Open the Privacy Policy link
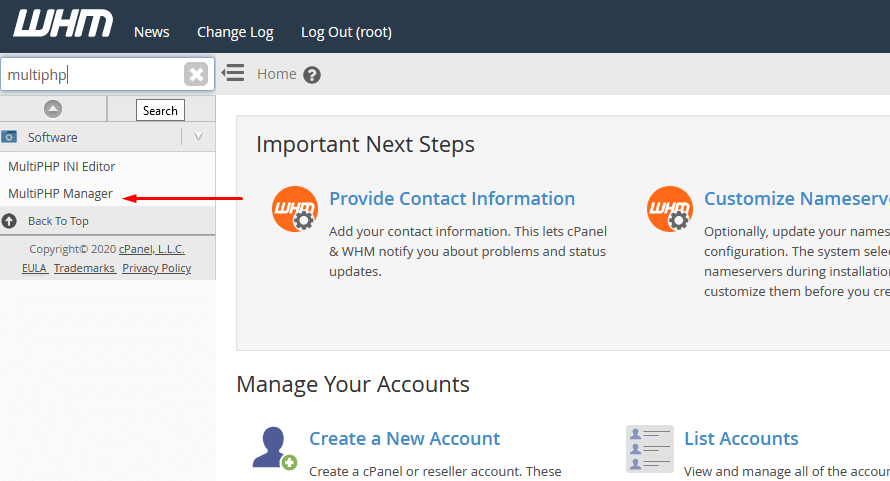 pos(157,268)
